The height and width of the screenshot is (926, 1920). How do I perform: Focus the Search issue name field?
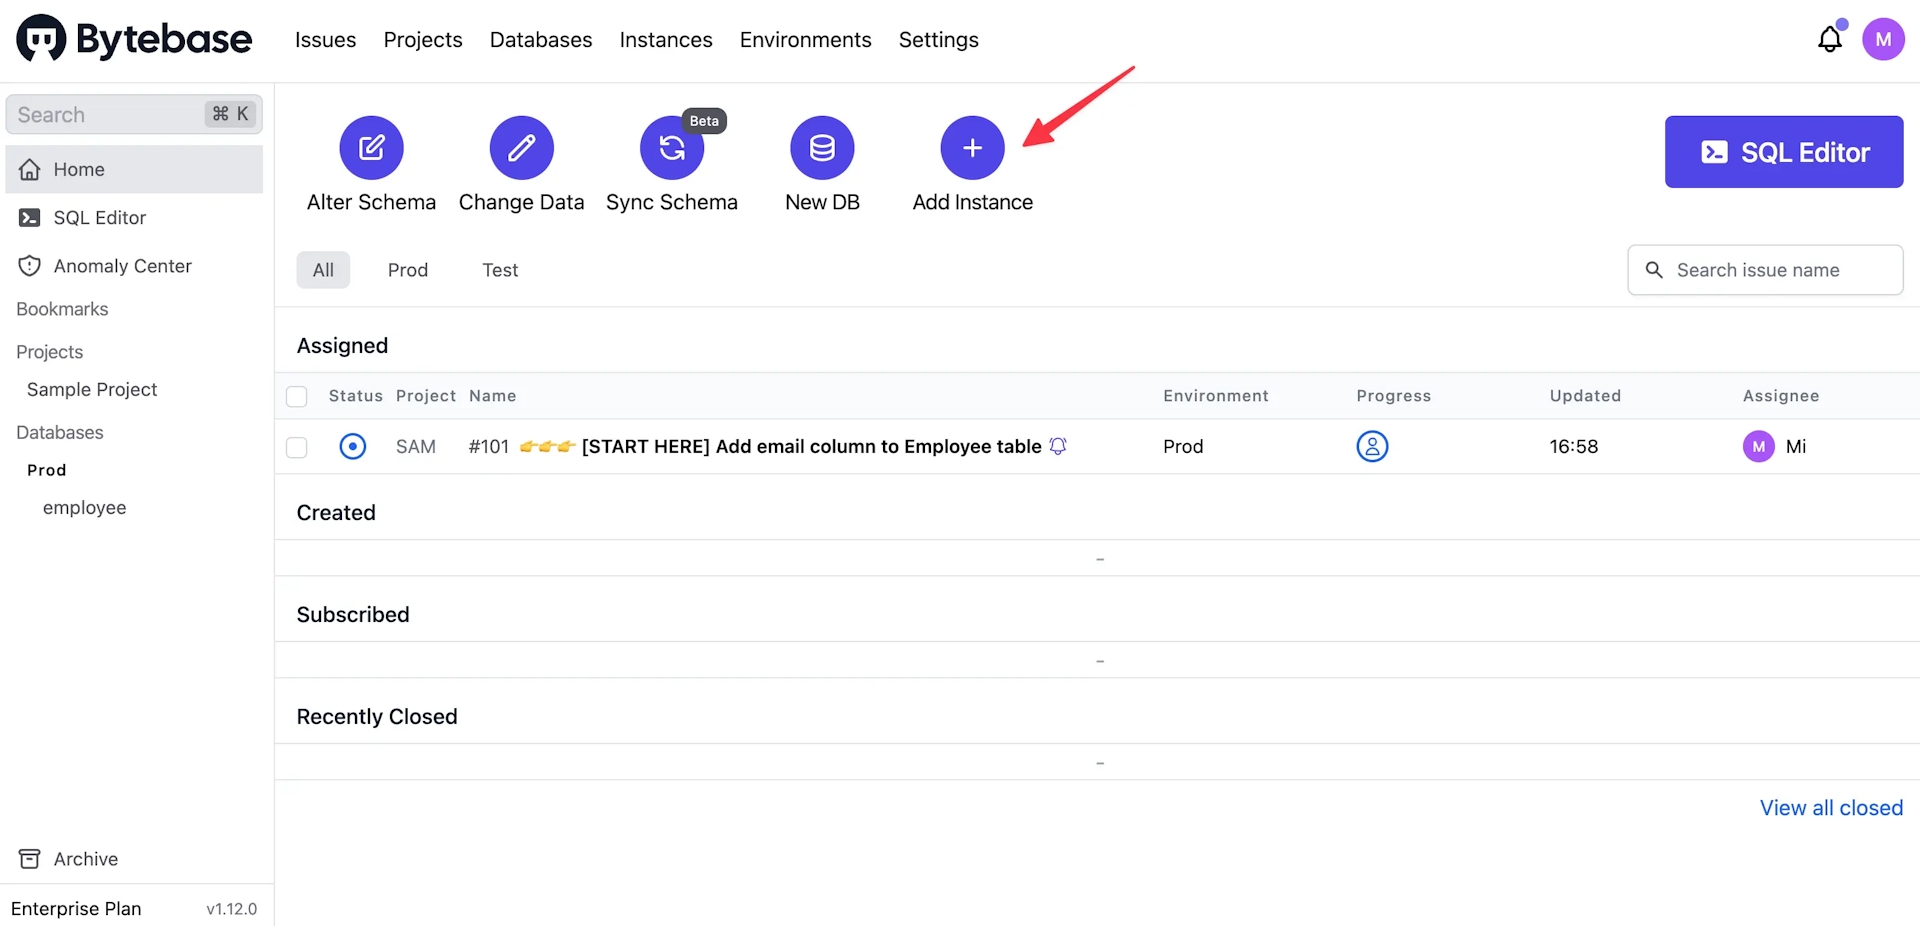[1765, 270]
